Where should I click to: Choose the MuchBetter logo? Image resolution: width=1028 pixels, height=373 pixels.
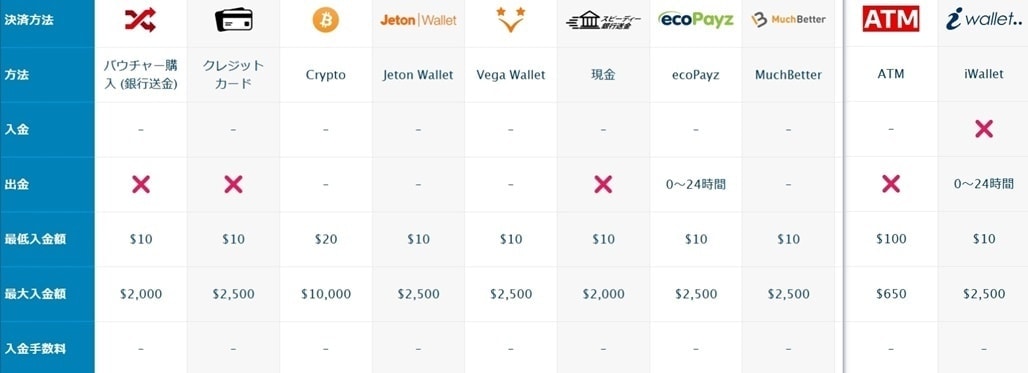[789, 20]
